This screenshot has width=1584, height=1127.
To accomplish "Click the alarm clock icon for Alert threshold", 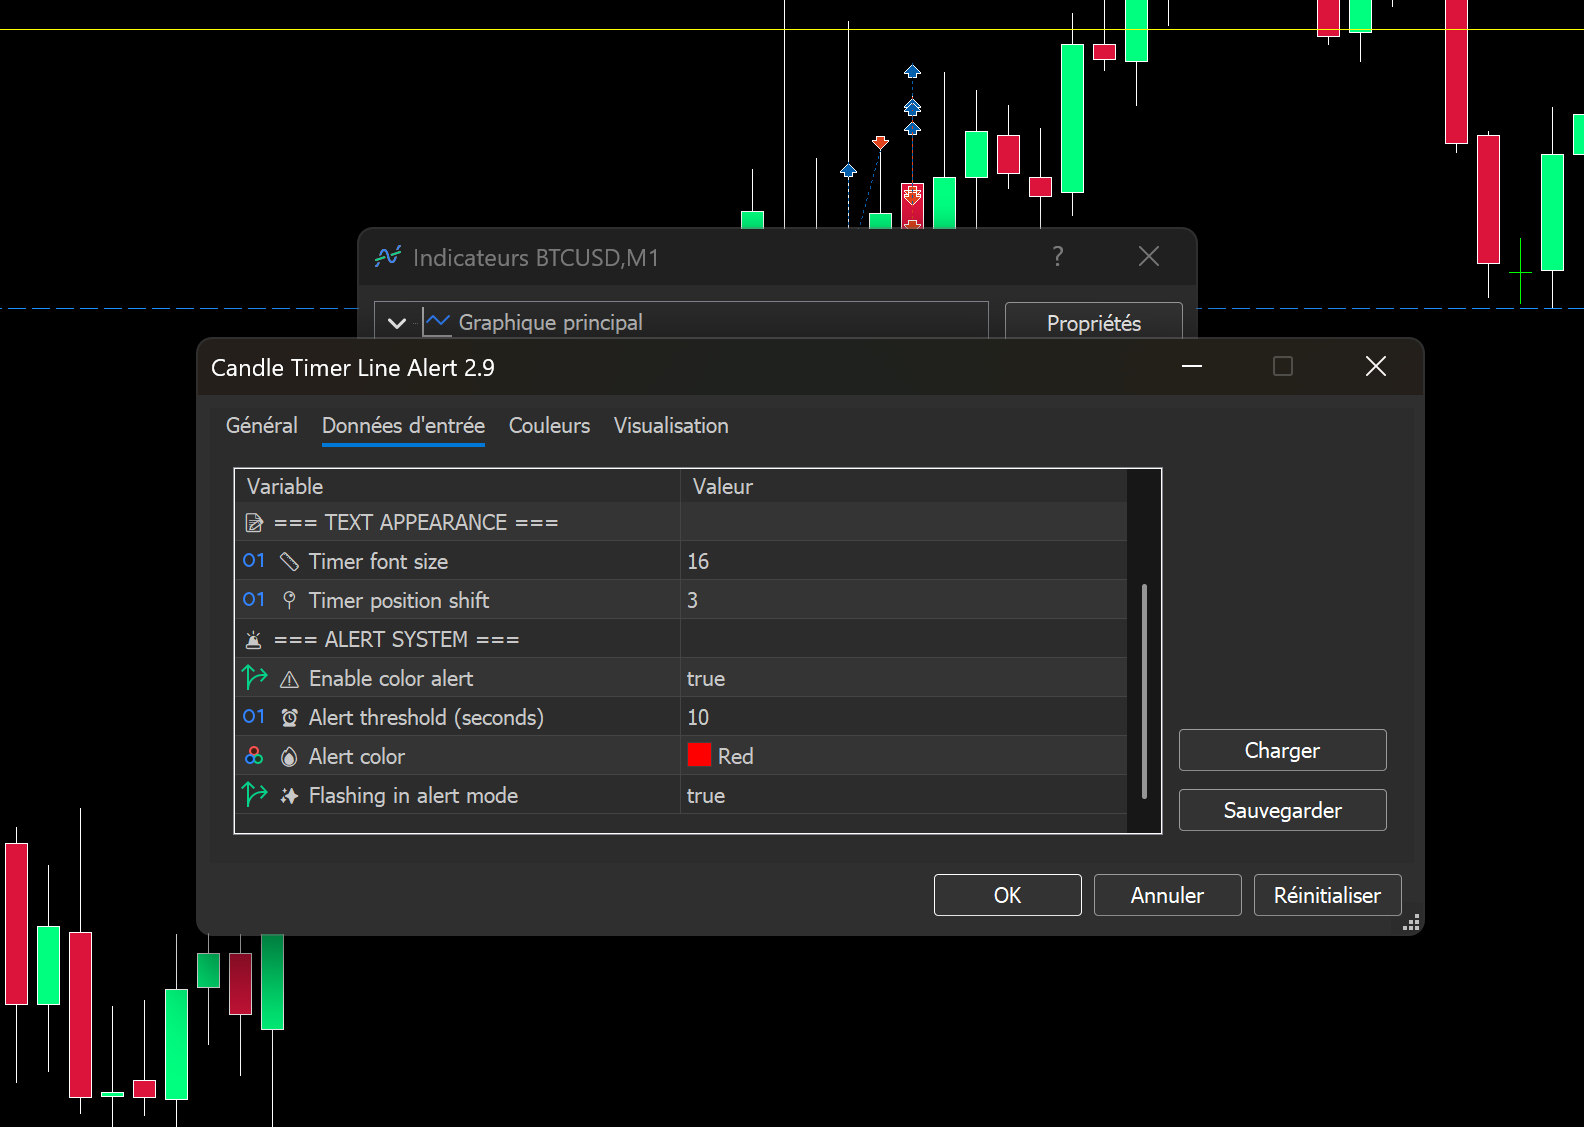I will [x=289, y=718].
